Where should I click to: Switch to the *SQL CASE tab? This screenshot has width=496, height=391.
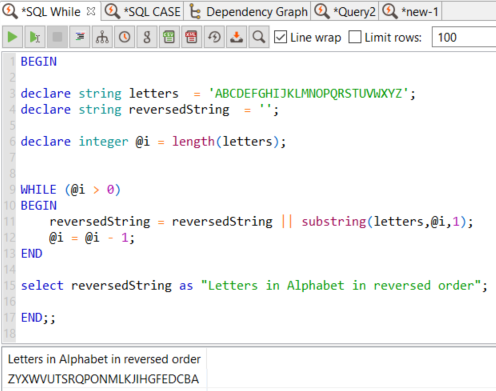pos(143,12)
